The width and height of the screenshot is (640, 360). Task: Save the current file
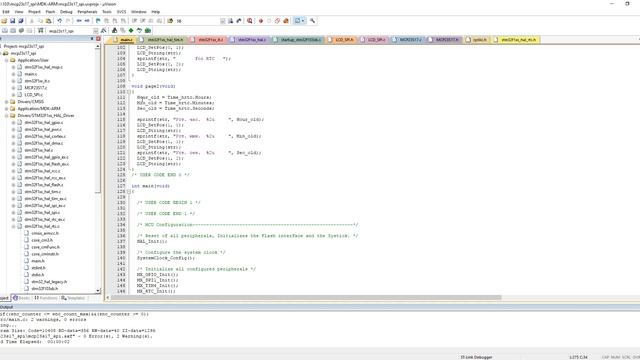click(x=13, y=21)
